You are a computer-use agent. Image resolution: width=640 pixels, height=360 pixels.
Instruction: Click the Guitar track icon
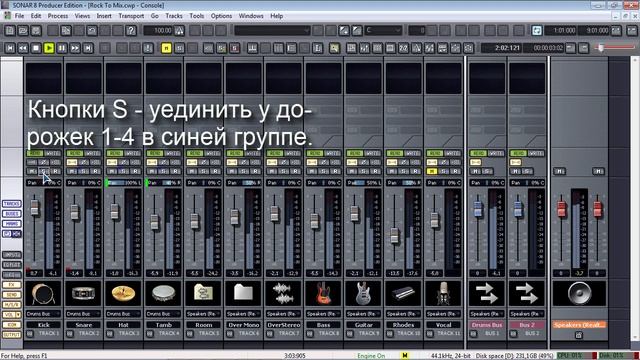[x=363, y=293]
